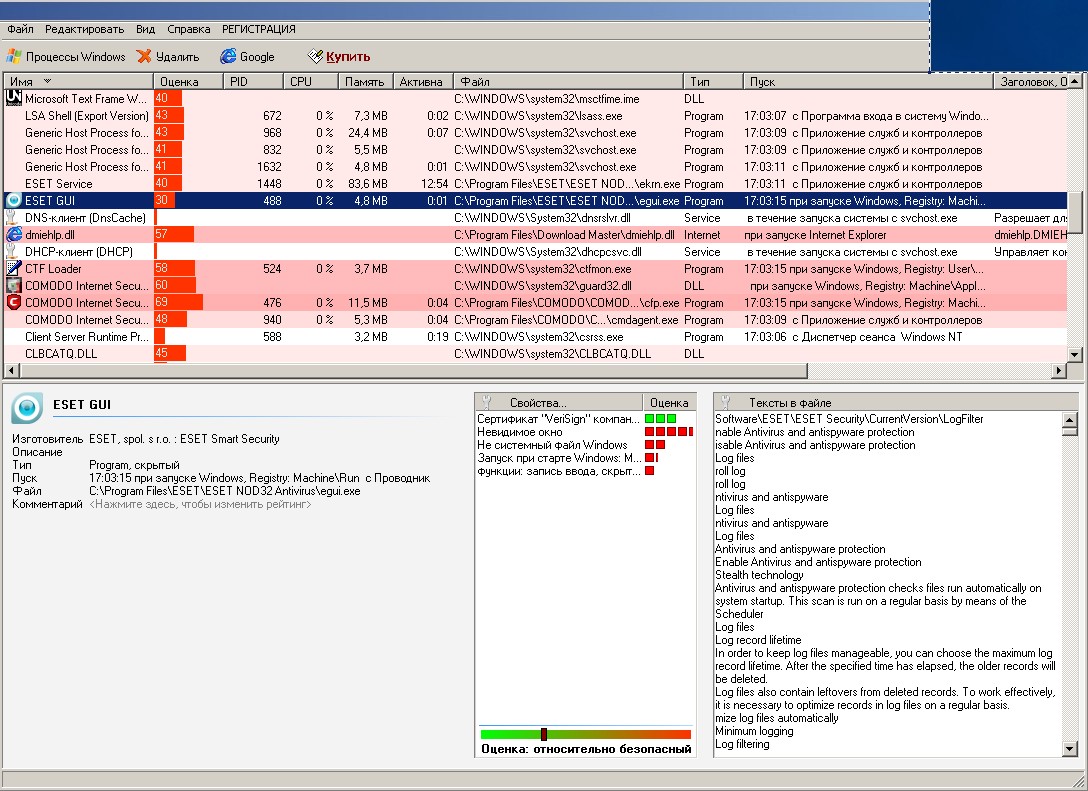Screen dimensions: 1088x791
Task: Sort by Активна column header
Action: click(423, 81)
